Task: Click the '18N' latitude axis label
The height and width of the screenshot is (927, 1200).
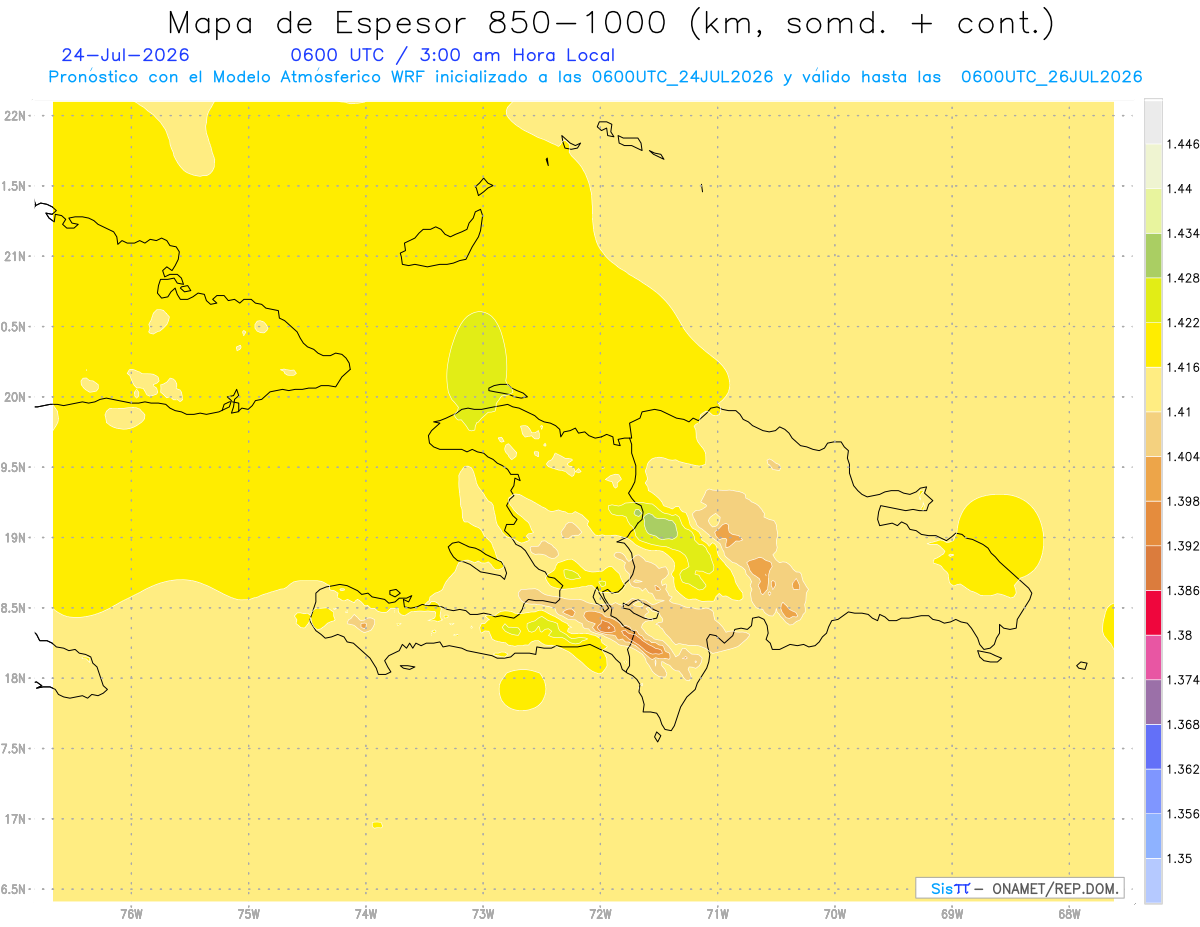Action: pyautogui.click(x=16, y=679)
